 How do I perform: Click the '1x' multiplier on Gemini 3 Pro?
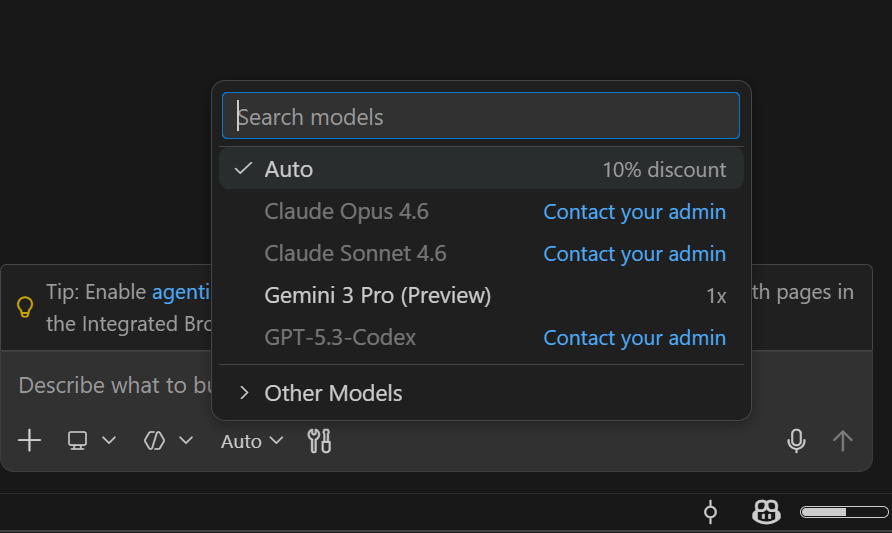[716, 296]
